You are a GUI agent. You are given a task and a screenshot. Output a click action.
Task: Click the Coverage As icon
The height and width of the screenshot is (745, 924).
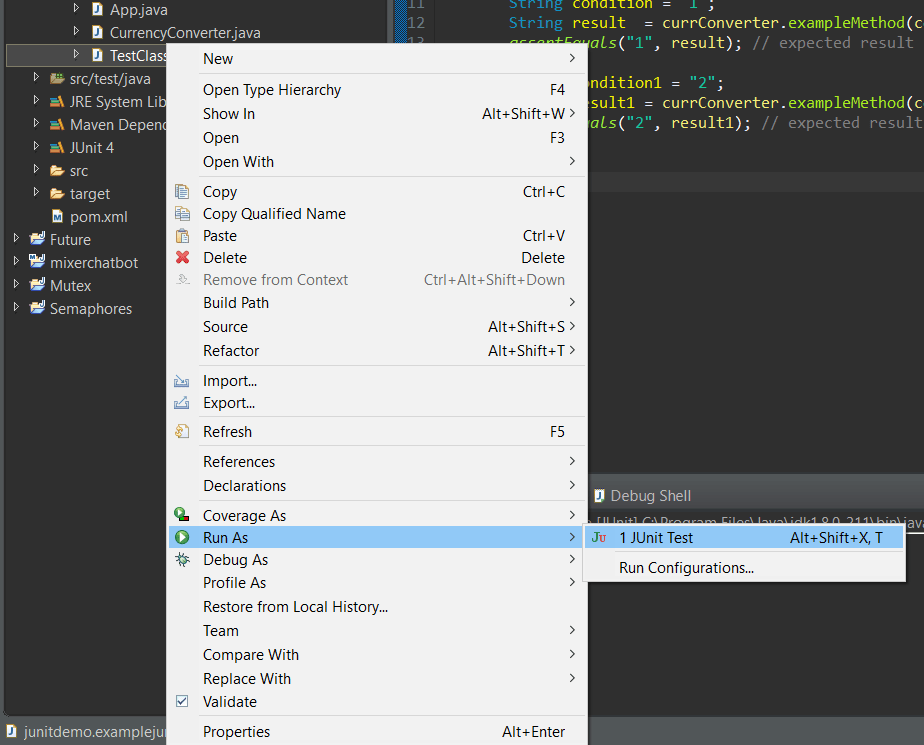183,514
